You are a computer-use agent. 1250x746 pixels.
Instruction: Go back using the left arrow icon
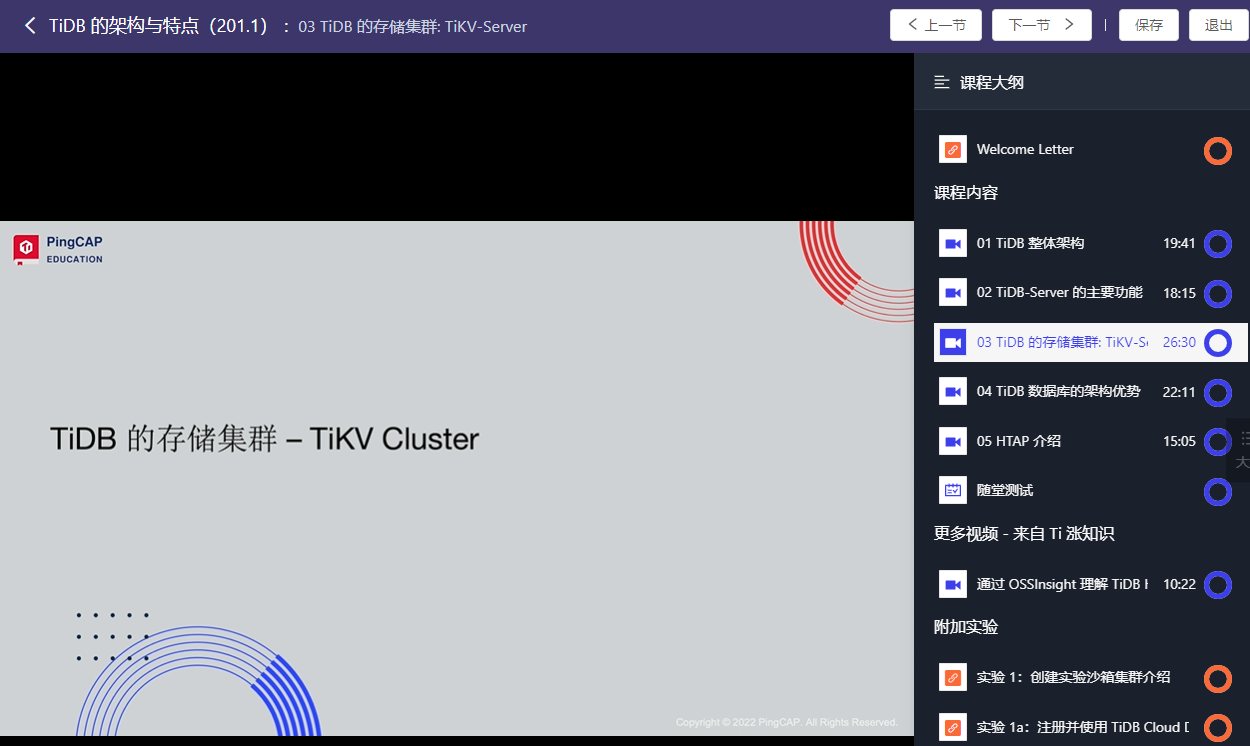[29, 26]
